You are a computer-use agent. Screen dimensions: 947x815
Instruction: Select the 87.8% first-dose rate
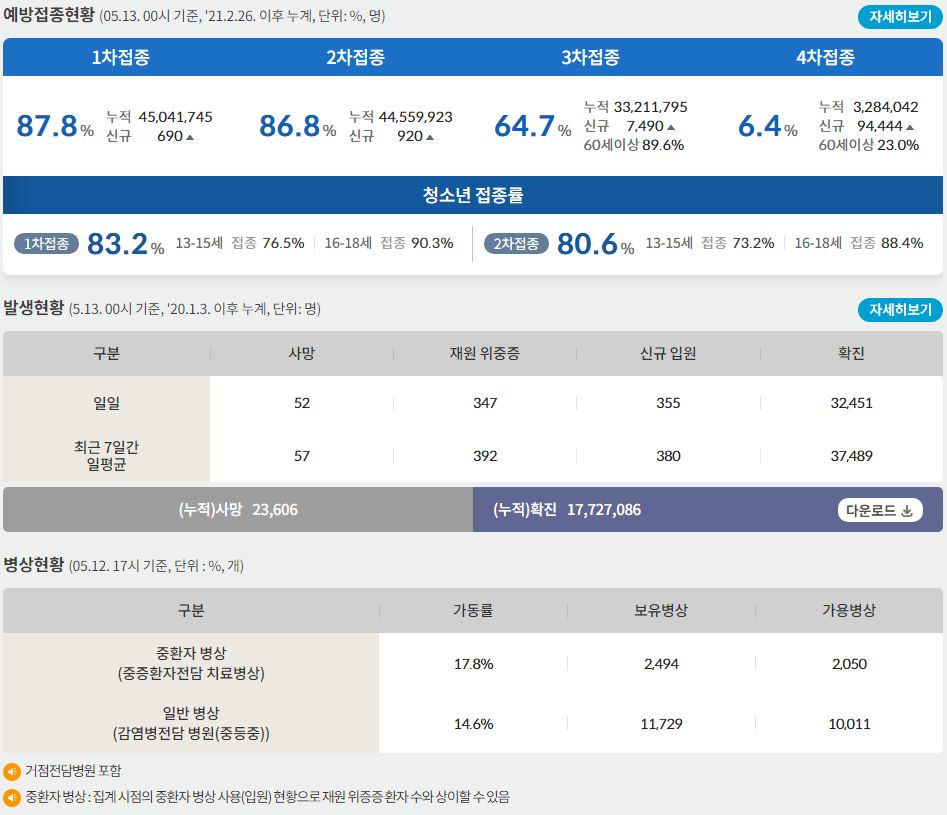pyautogui.click(x=55, y=126)
